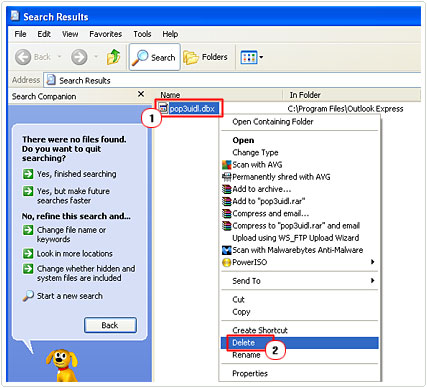This screenshot has width=427, height=388.
Task: Expand the Back history dropdown arrow
Action: pyautogui.click(x=59, y=57)
